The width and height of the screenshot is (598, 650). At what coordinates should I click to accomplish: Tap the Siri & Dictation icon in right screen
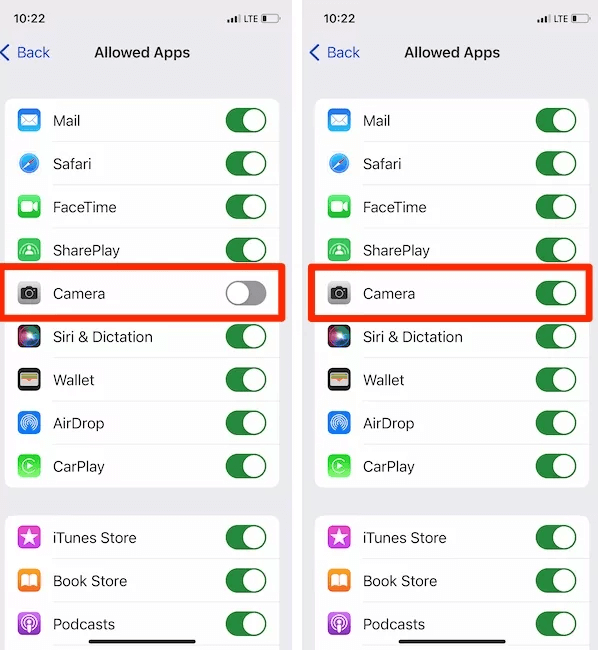click(339, 336)
